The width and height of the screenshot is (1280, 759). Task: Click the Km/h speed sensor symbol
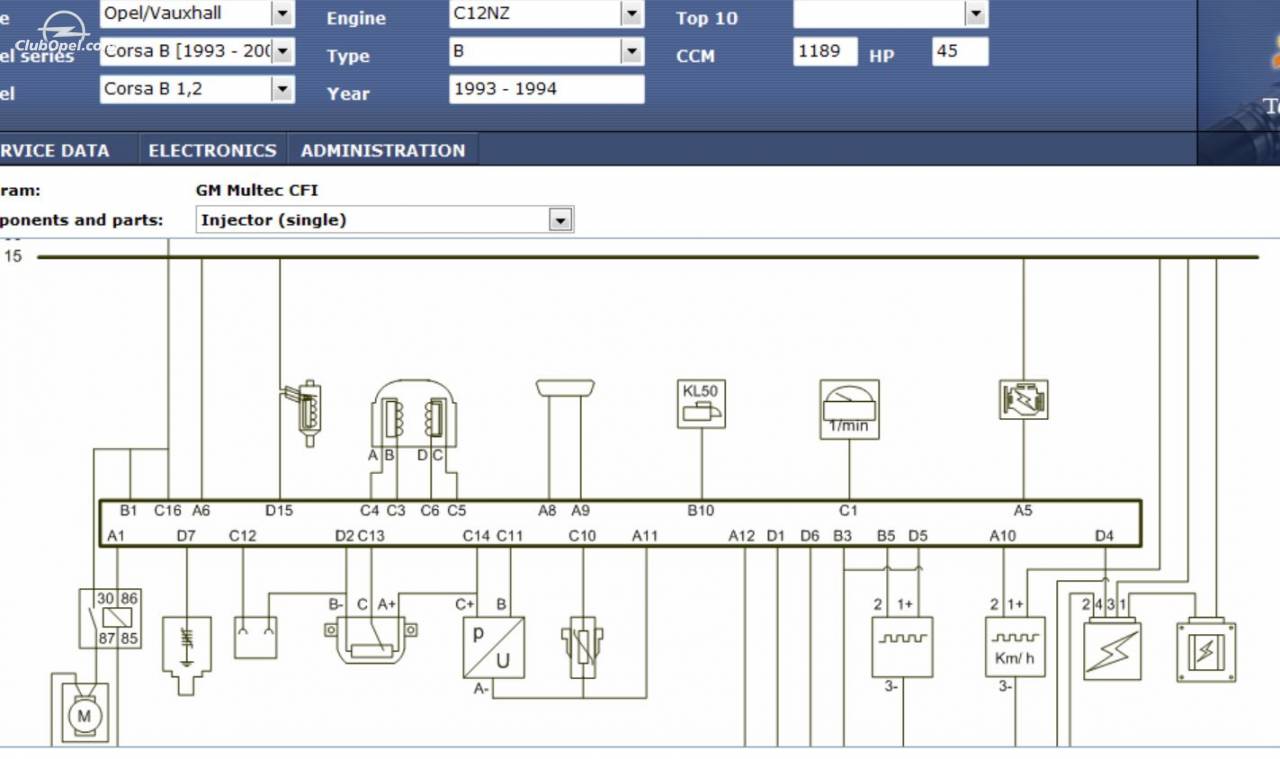(x=1015, y=647)
